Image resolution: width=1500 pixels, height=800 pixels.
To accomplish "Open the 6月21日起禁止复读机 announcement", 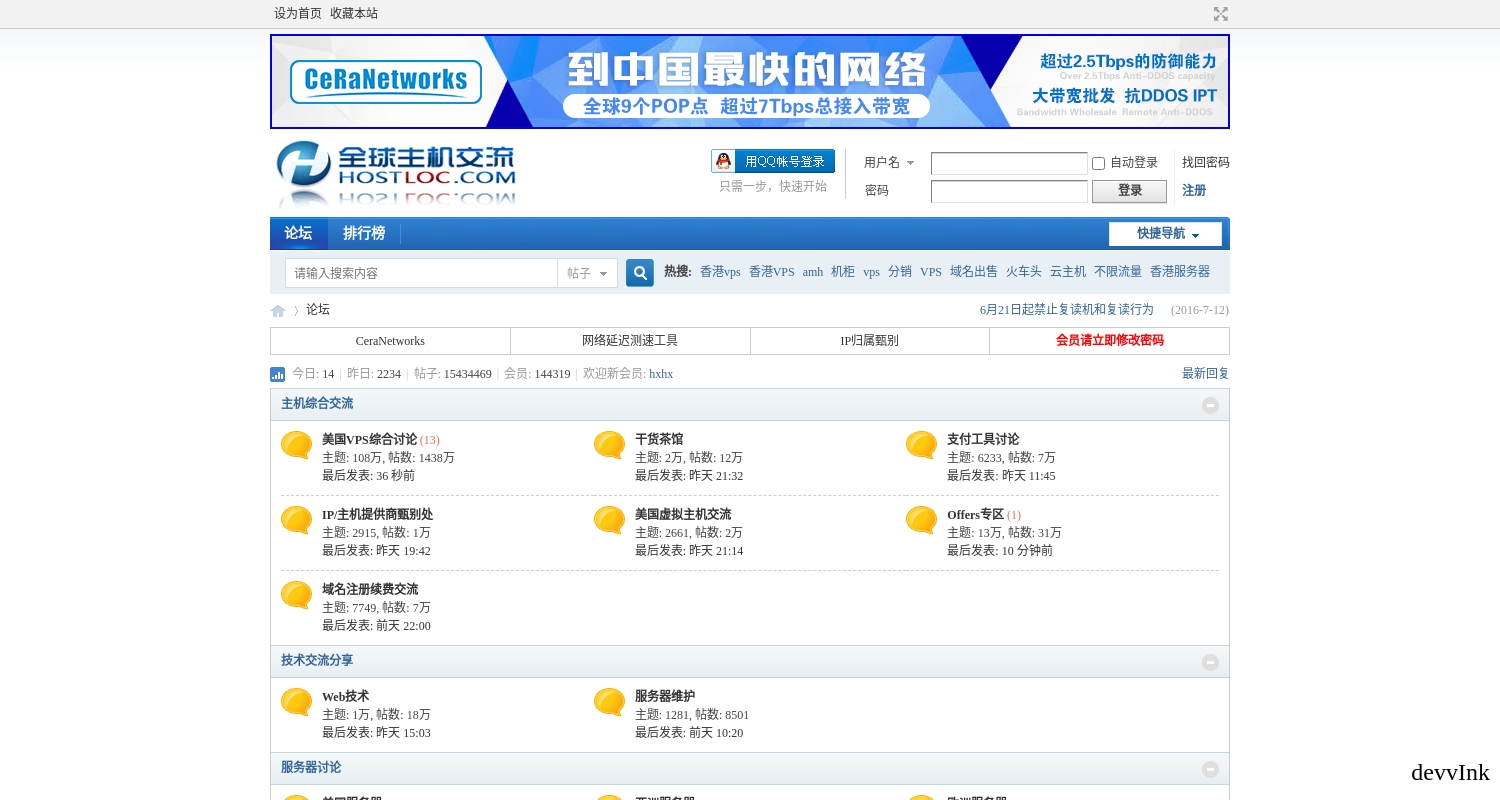I will tap(1067, 310).
